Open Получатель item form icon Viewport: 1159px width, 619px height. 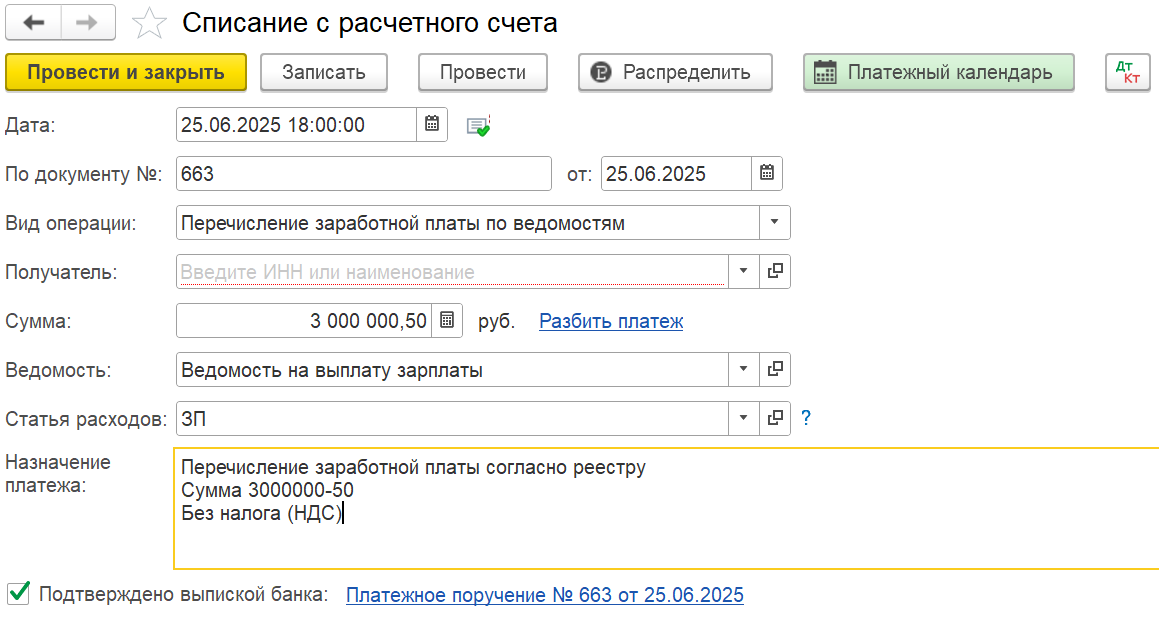pyautogui.click(x=775, y=271)
